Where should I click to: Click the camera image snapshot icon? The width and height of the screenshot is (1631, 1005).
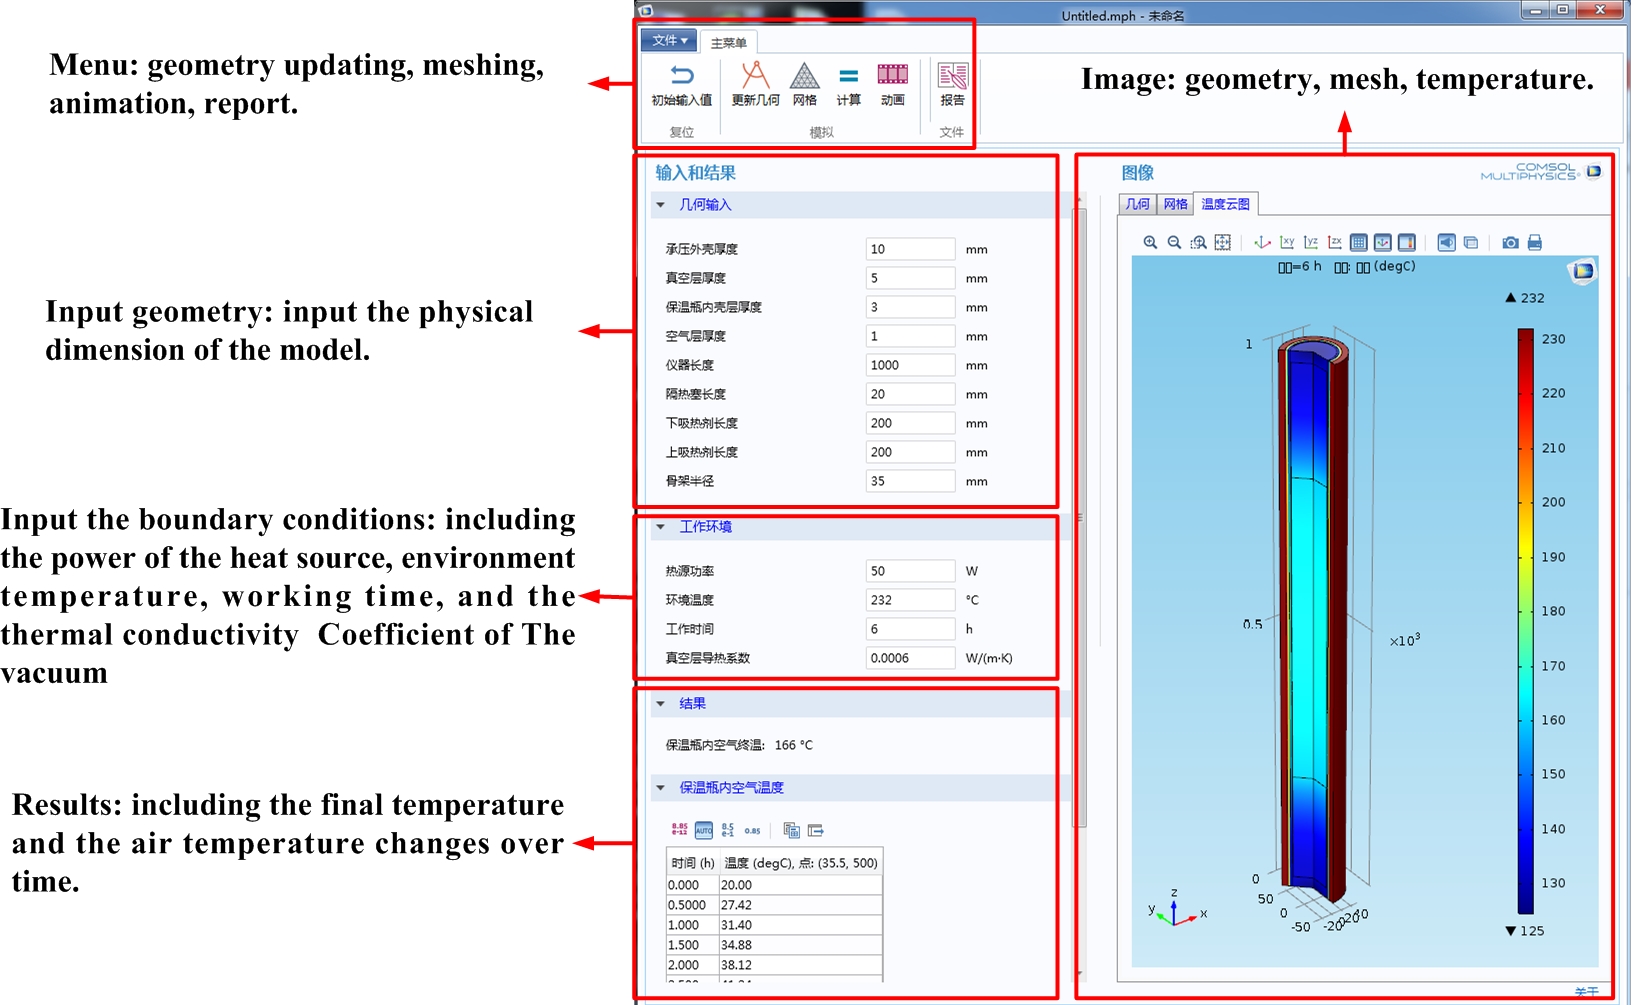pos(1510,242)
